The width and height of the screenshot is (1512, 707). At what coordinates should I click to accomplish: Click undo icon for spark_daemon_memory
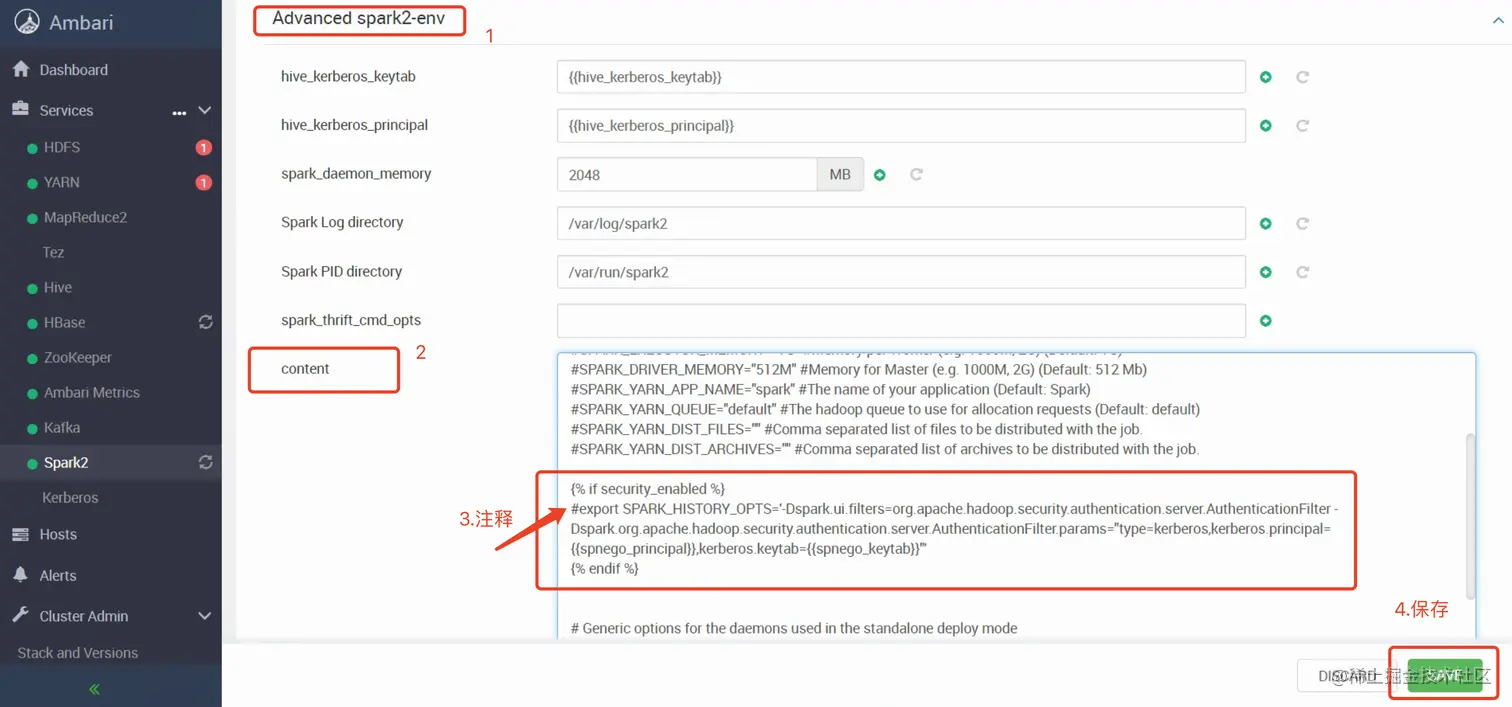click(x=916, y=175)
